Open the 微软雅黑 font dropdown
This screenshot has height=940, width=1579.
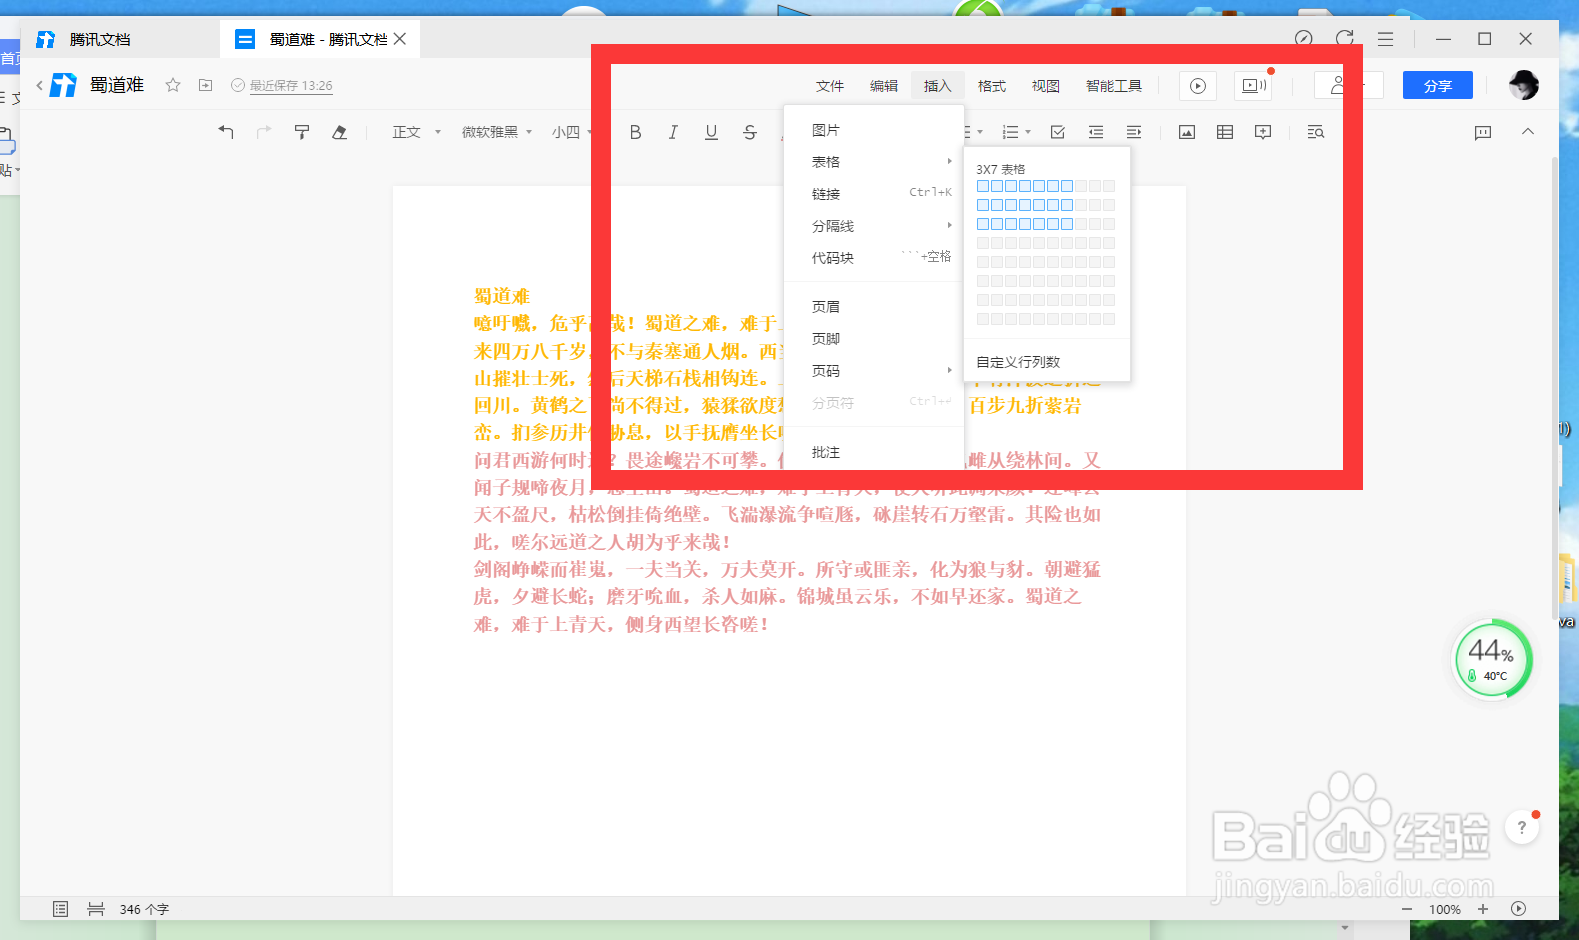[497, 132]
